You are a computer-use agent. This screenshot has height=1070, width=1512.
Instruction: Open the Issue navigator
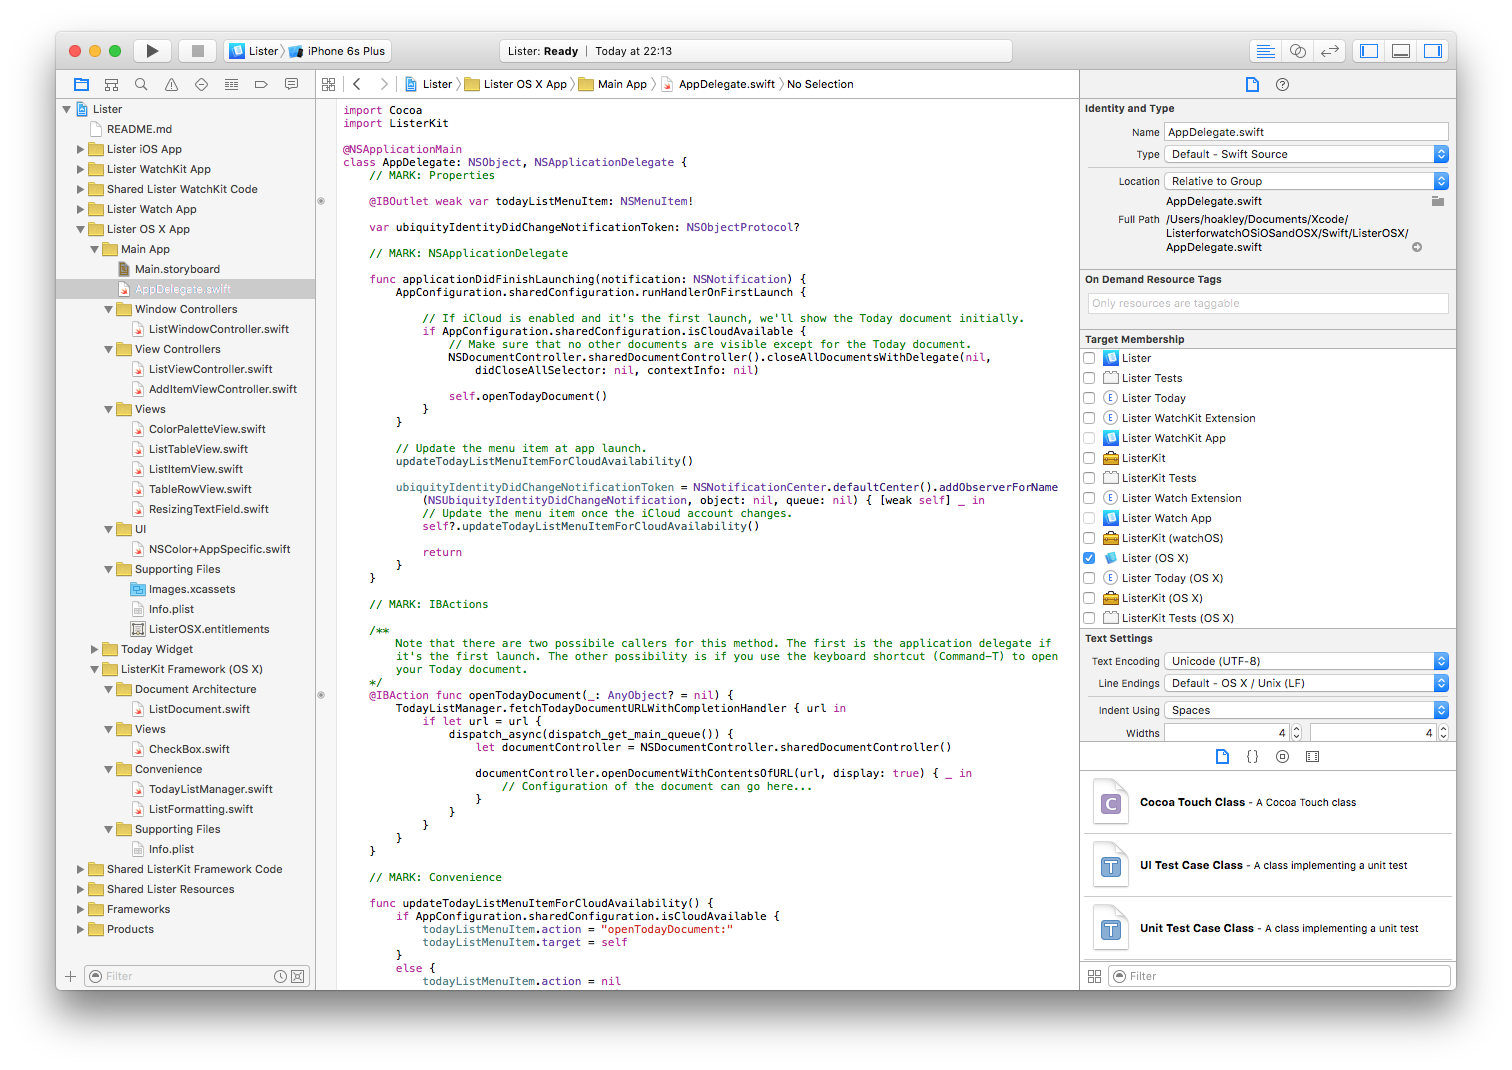point(171,85)
